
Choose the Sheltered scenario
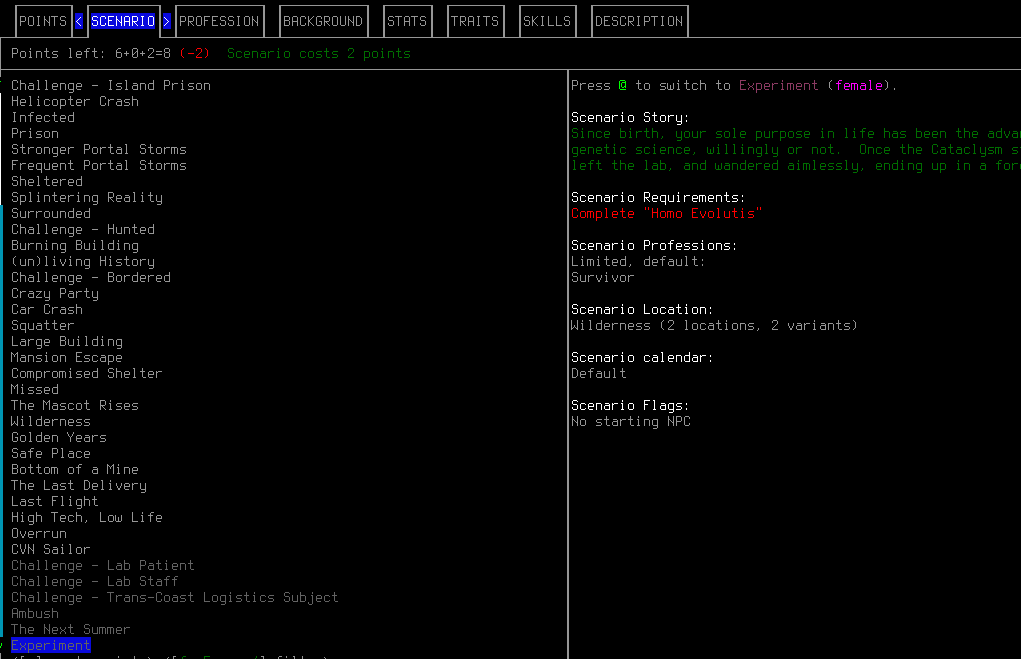tap(47, 181)
